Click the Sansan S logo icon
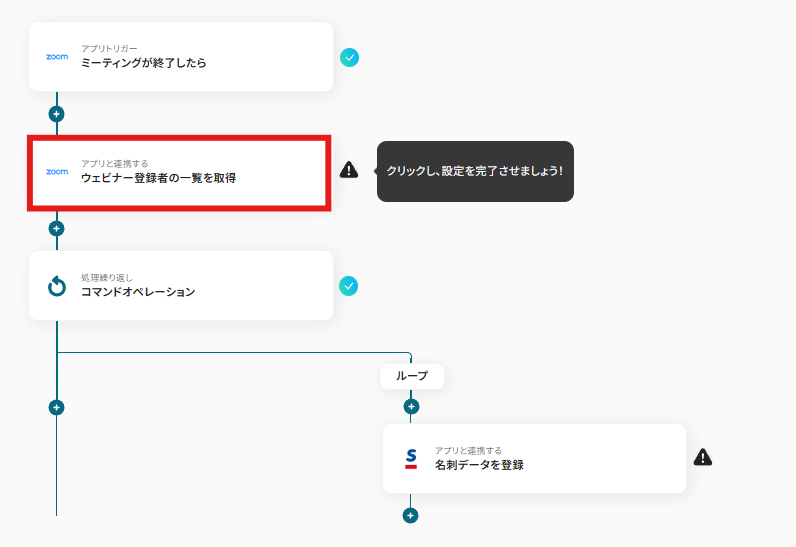Screen dimensions: 796x547 (x=411, y=459)
